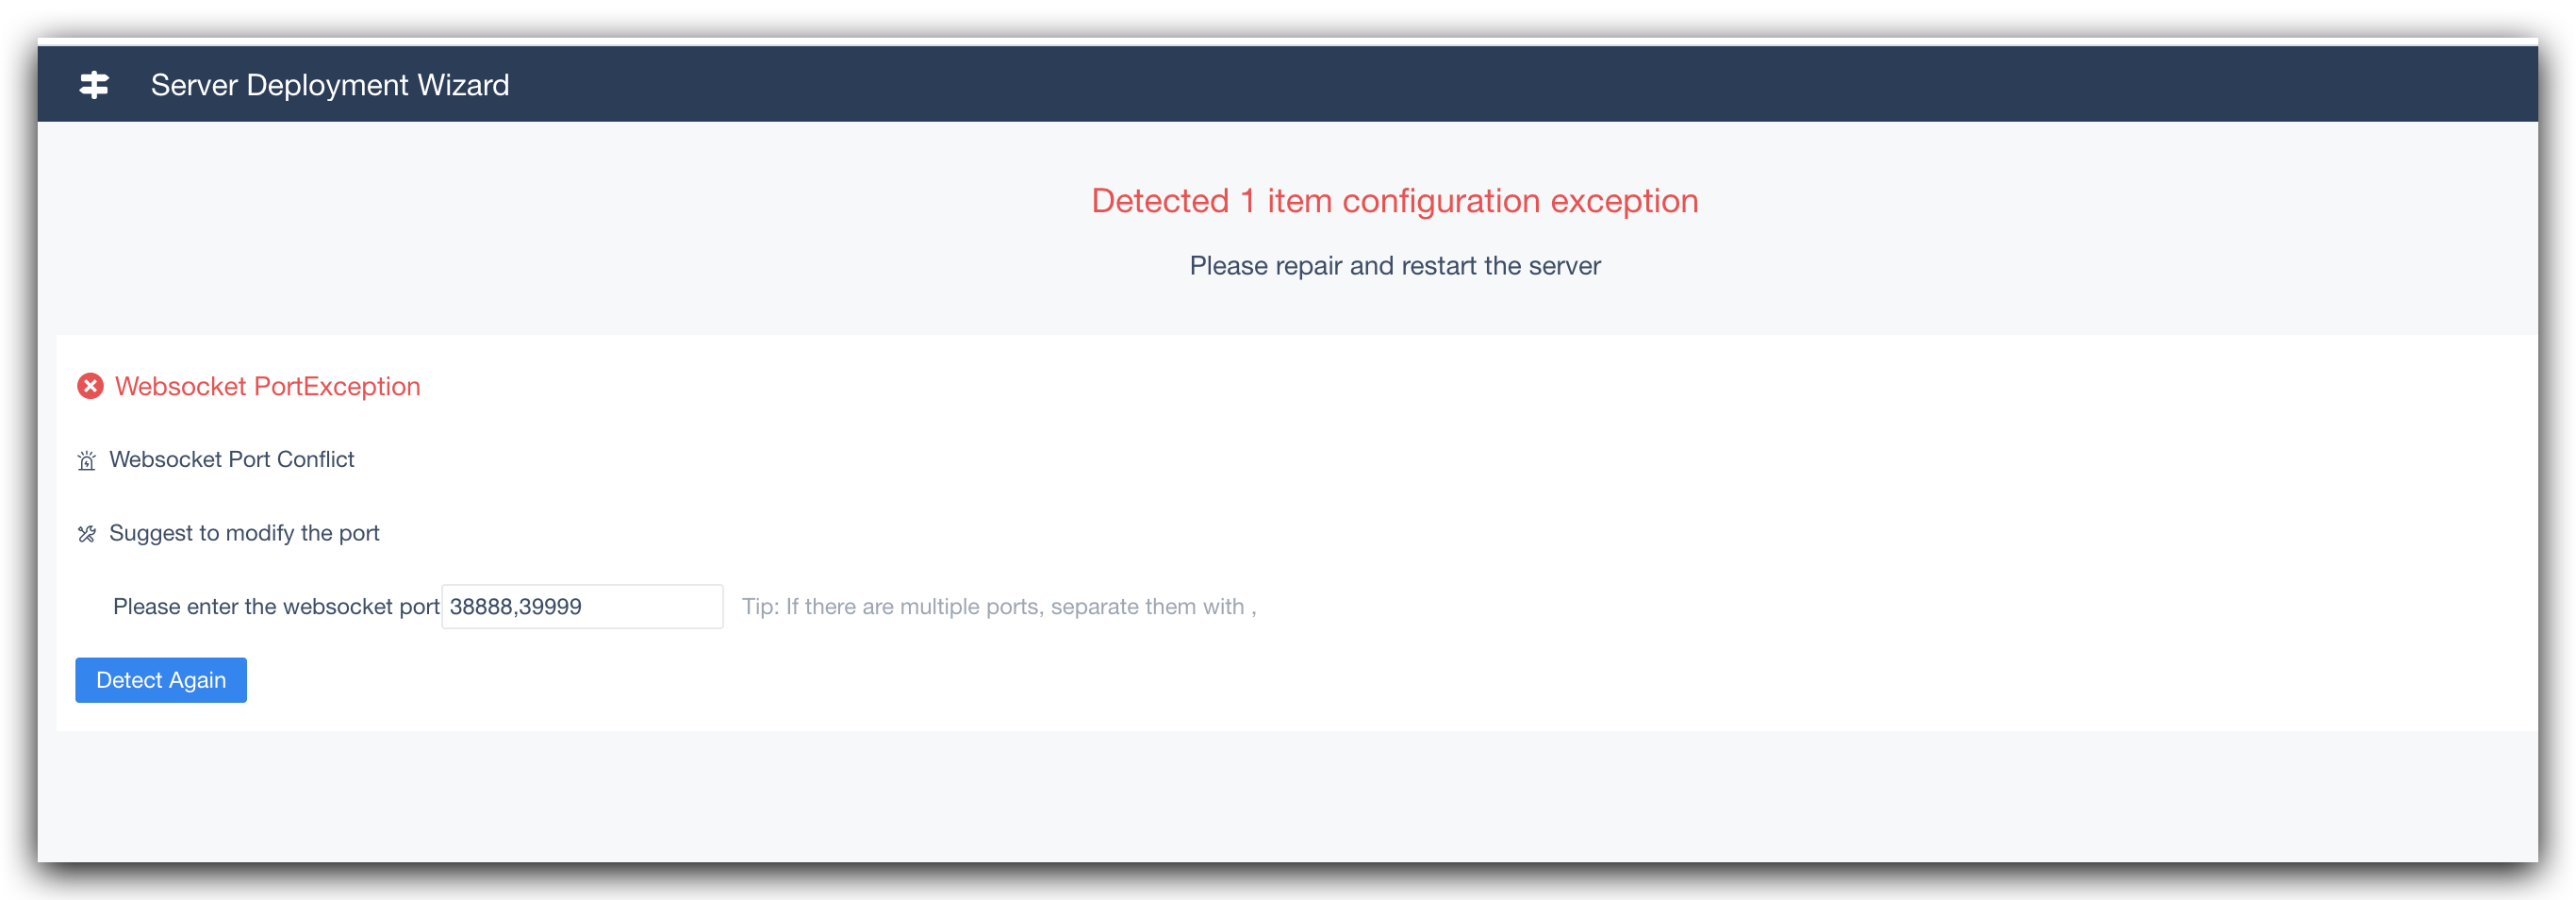Click the tools icon beside the port suggestion
2576x900 pixels.
click(87, 534)
